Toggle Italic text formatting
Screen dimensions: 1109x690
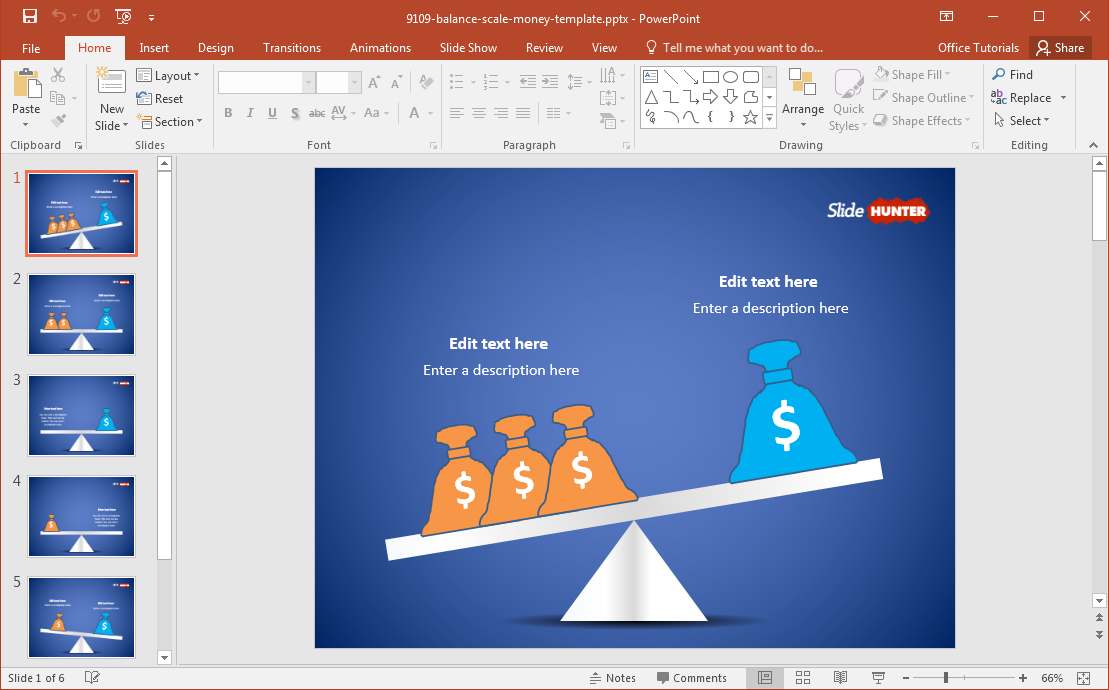(x=250, y=113)
